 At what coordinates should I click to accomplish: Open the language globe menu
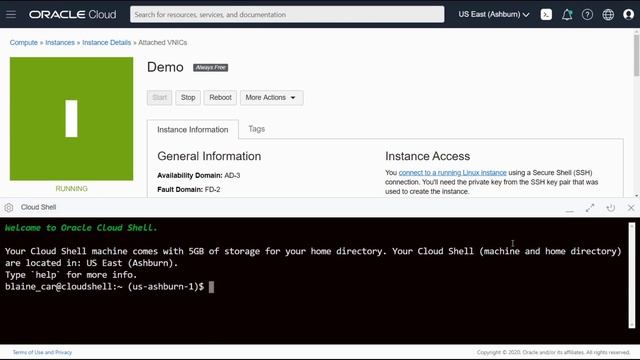(608, 15)
